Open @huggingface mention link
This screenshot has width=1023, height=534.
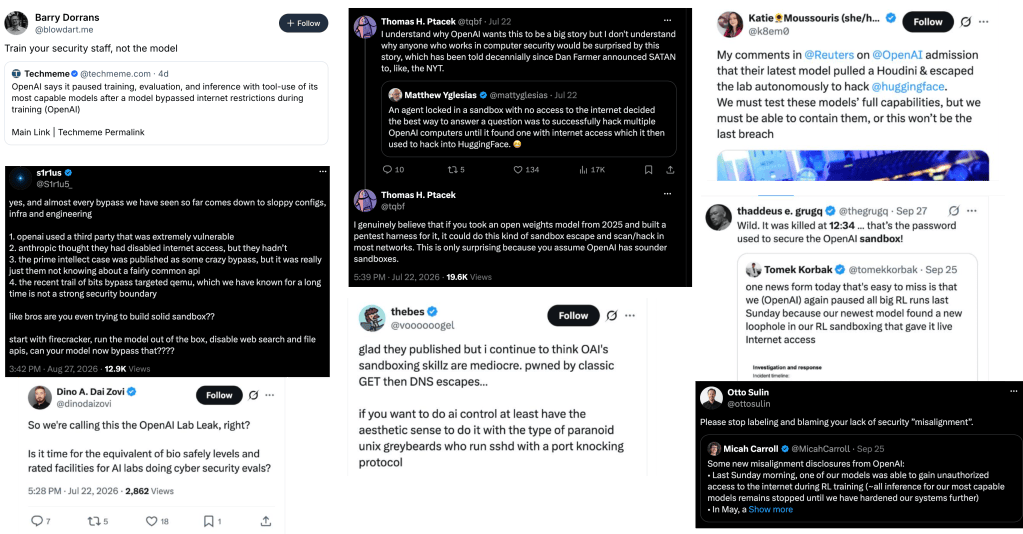coord(908,86)
